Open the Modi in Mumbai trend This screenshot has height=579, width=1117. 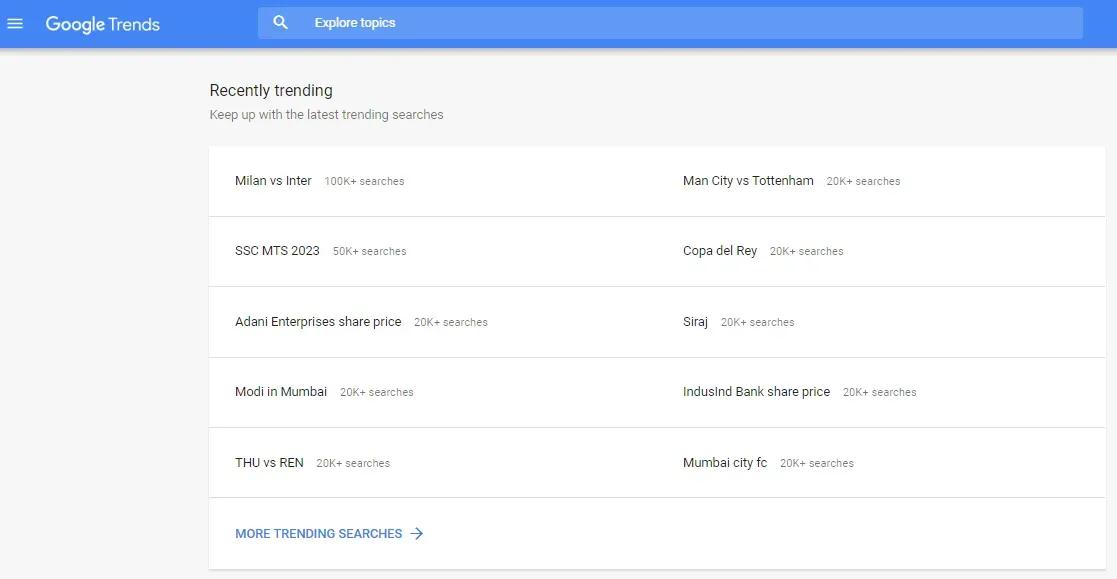(x=281, y=392)
